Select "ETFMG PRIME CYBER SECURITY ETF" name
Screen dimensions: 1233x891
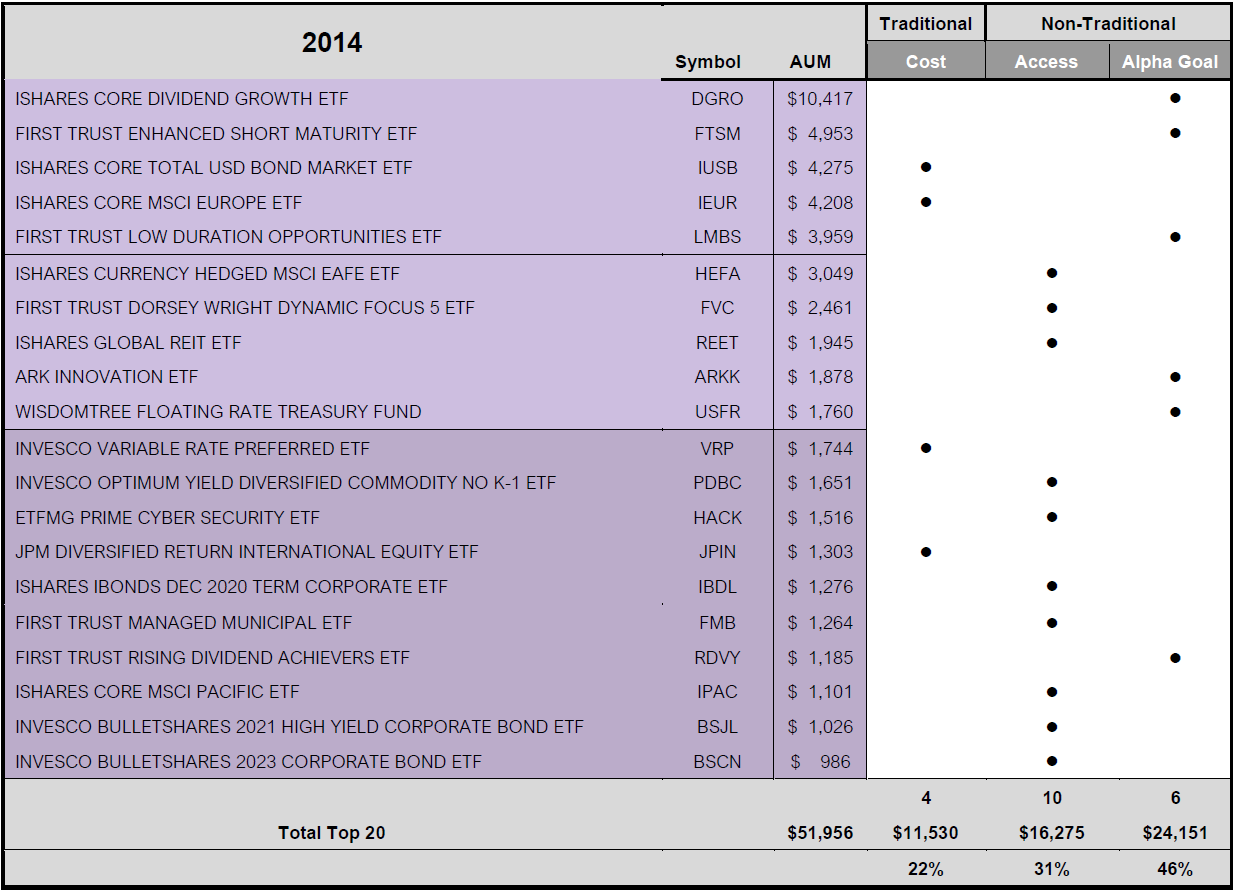168,517
